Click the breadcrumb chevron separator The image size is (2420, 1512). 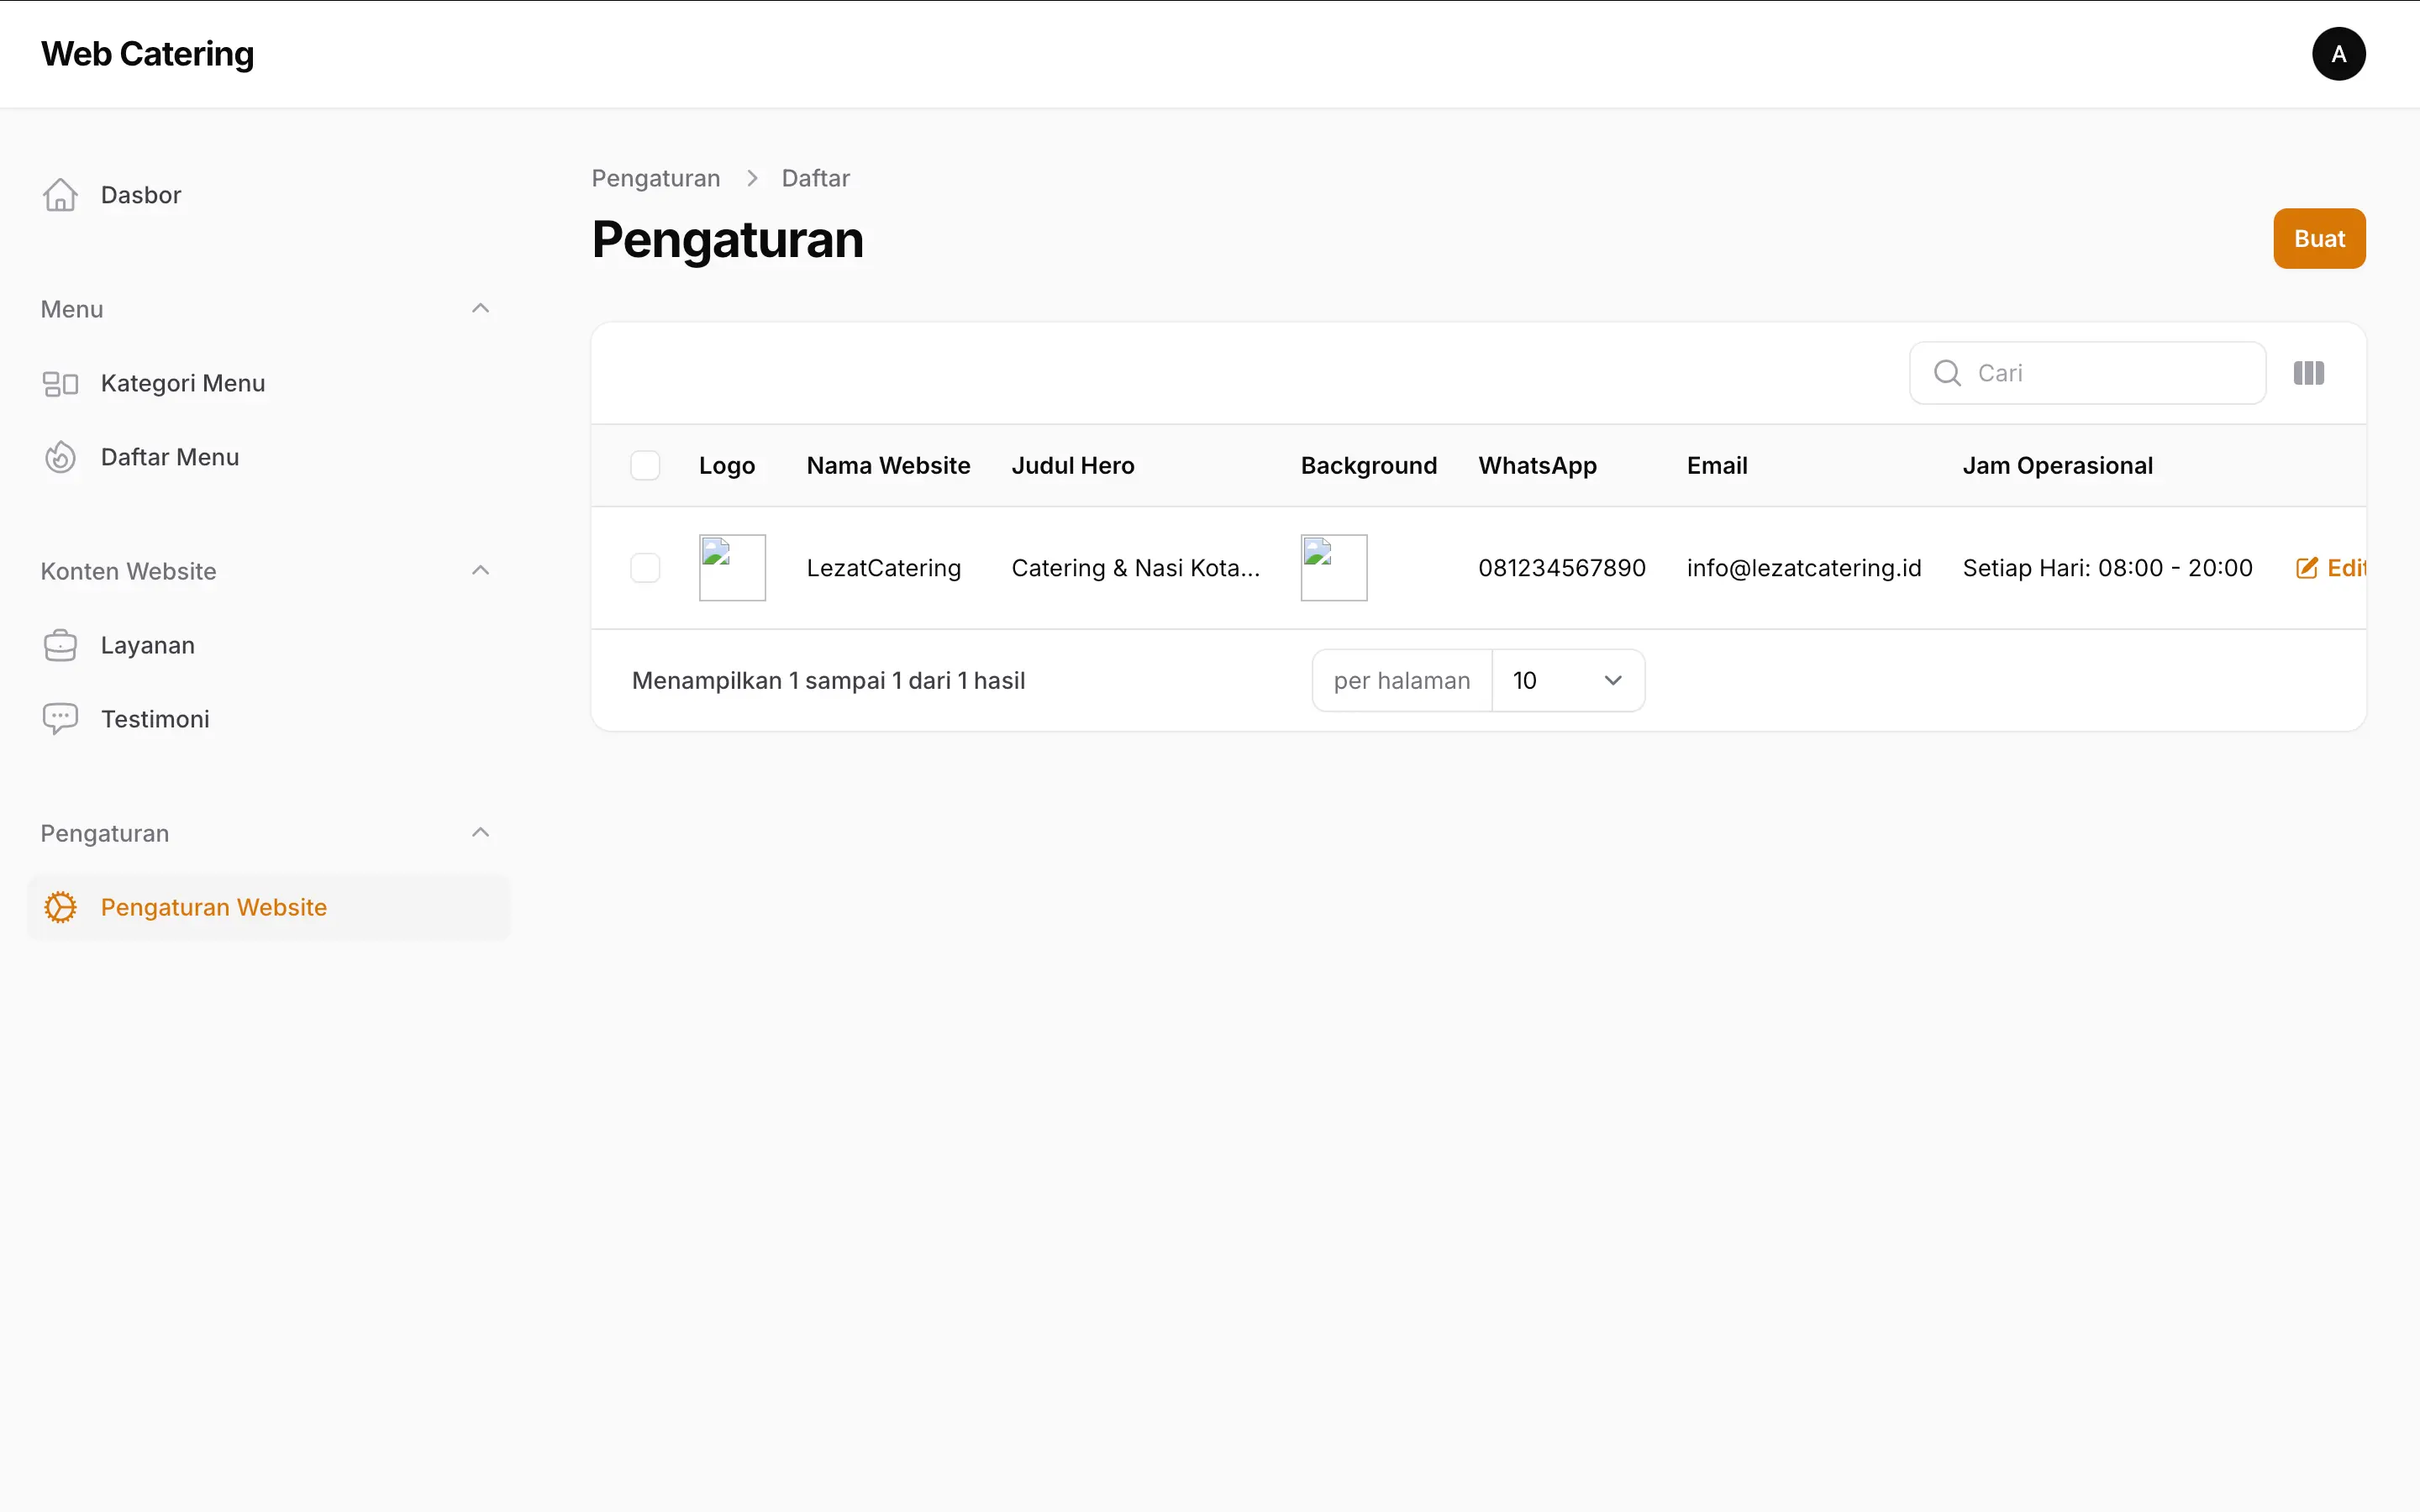[752, 178]
